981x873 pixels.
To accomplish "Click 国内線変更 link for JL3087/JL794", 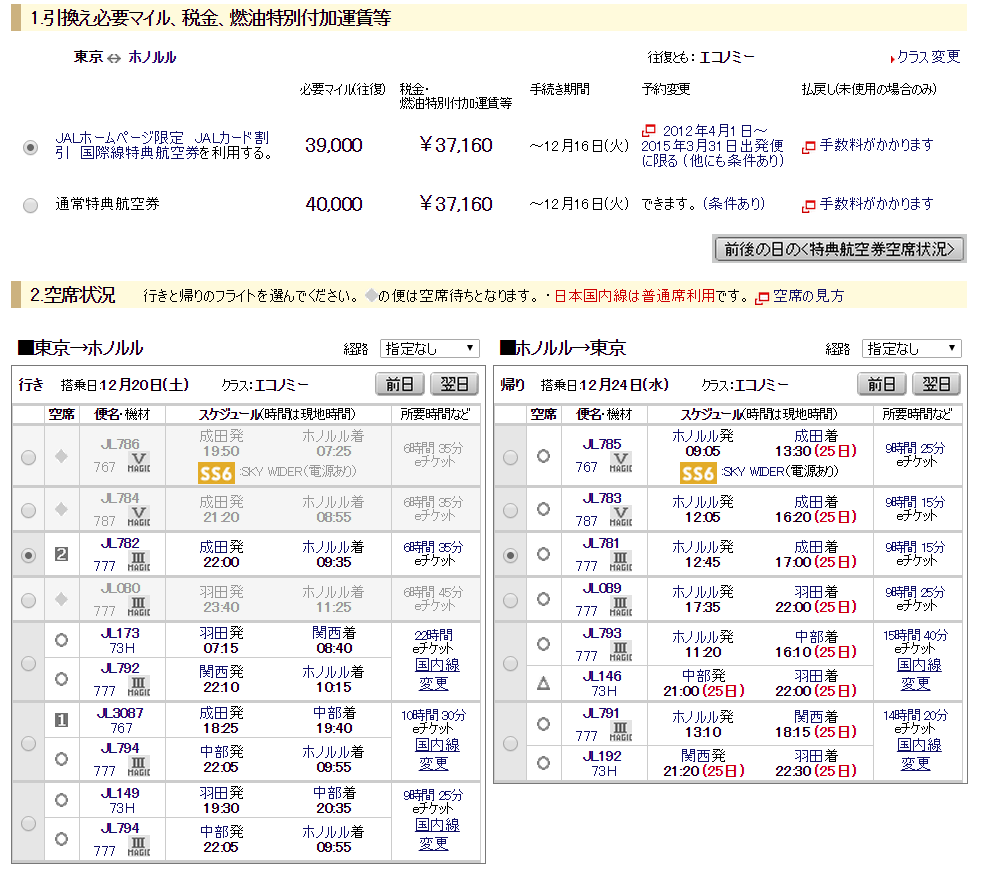I will pyautogui.click(x=437, y=754).
